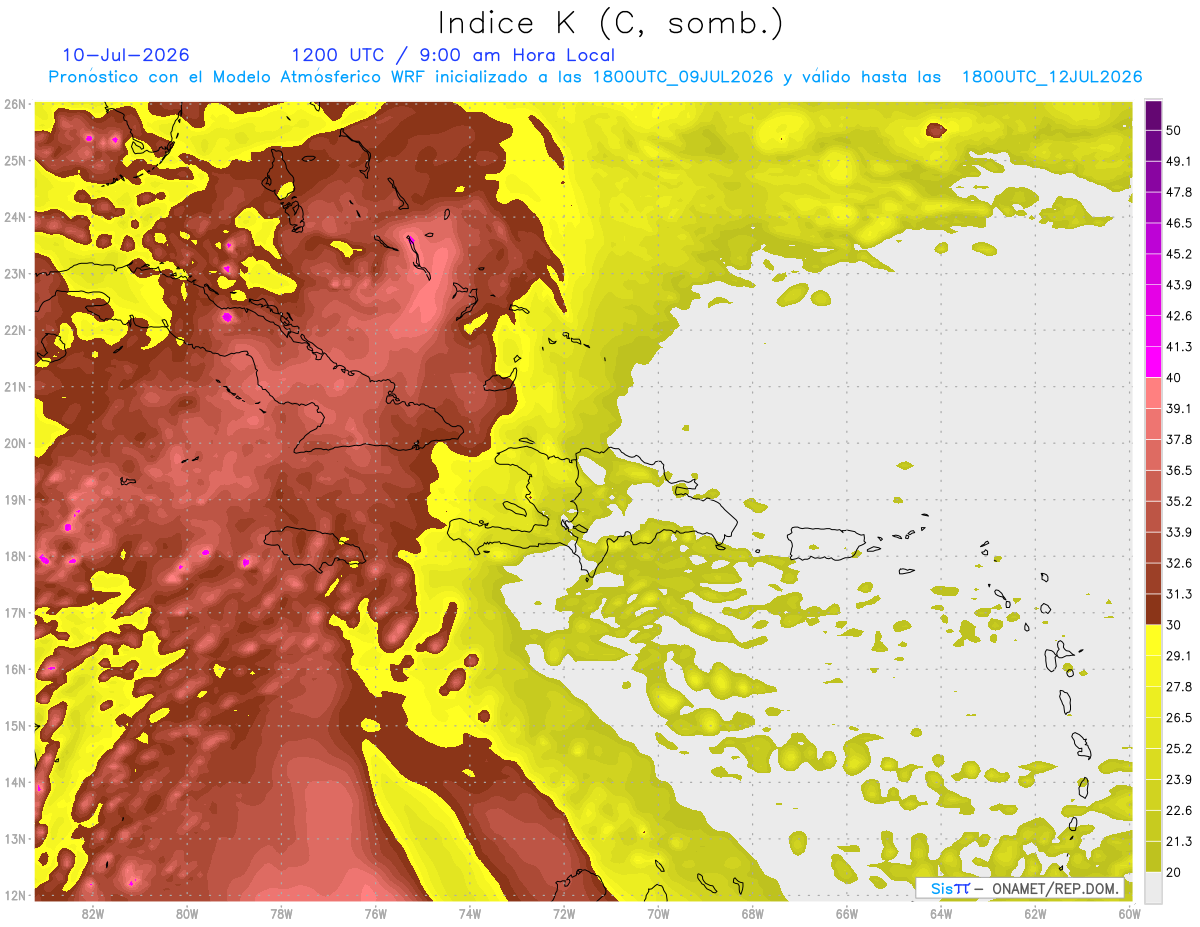
Task: Select the "68W" longitude label
Action: (x=752, y=914)
